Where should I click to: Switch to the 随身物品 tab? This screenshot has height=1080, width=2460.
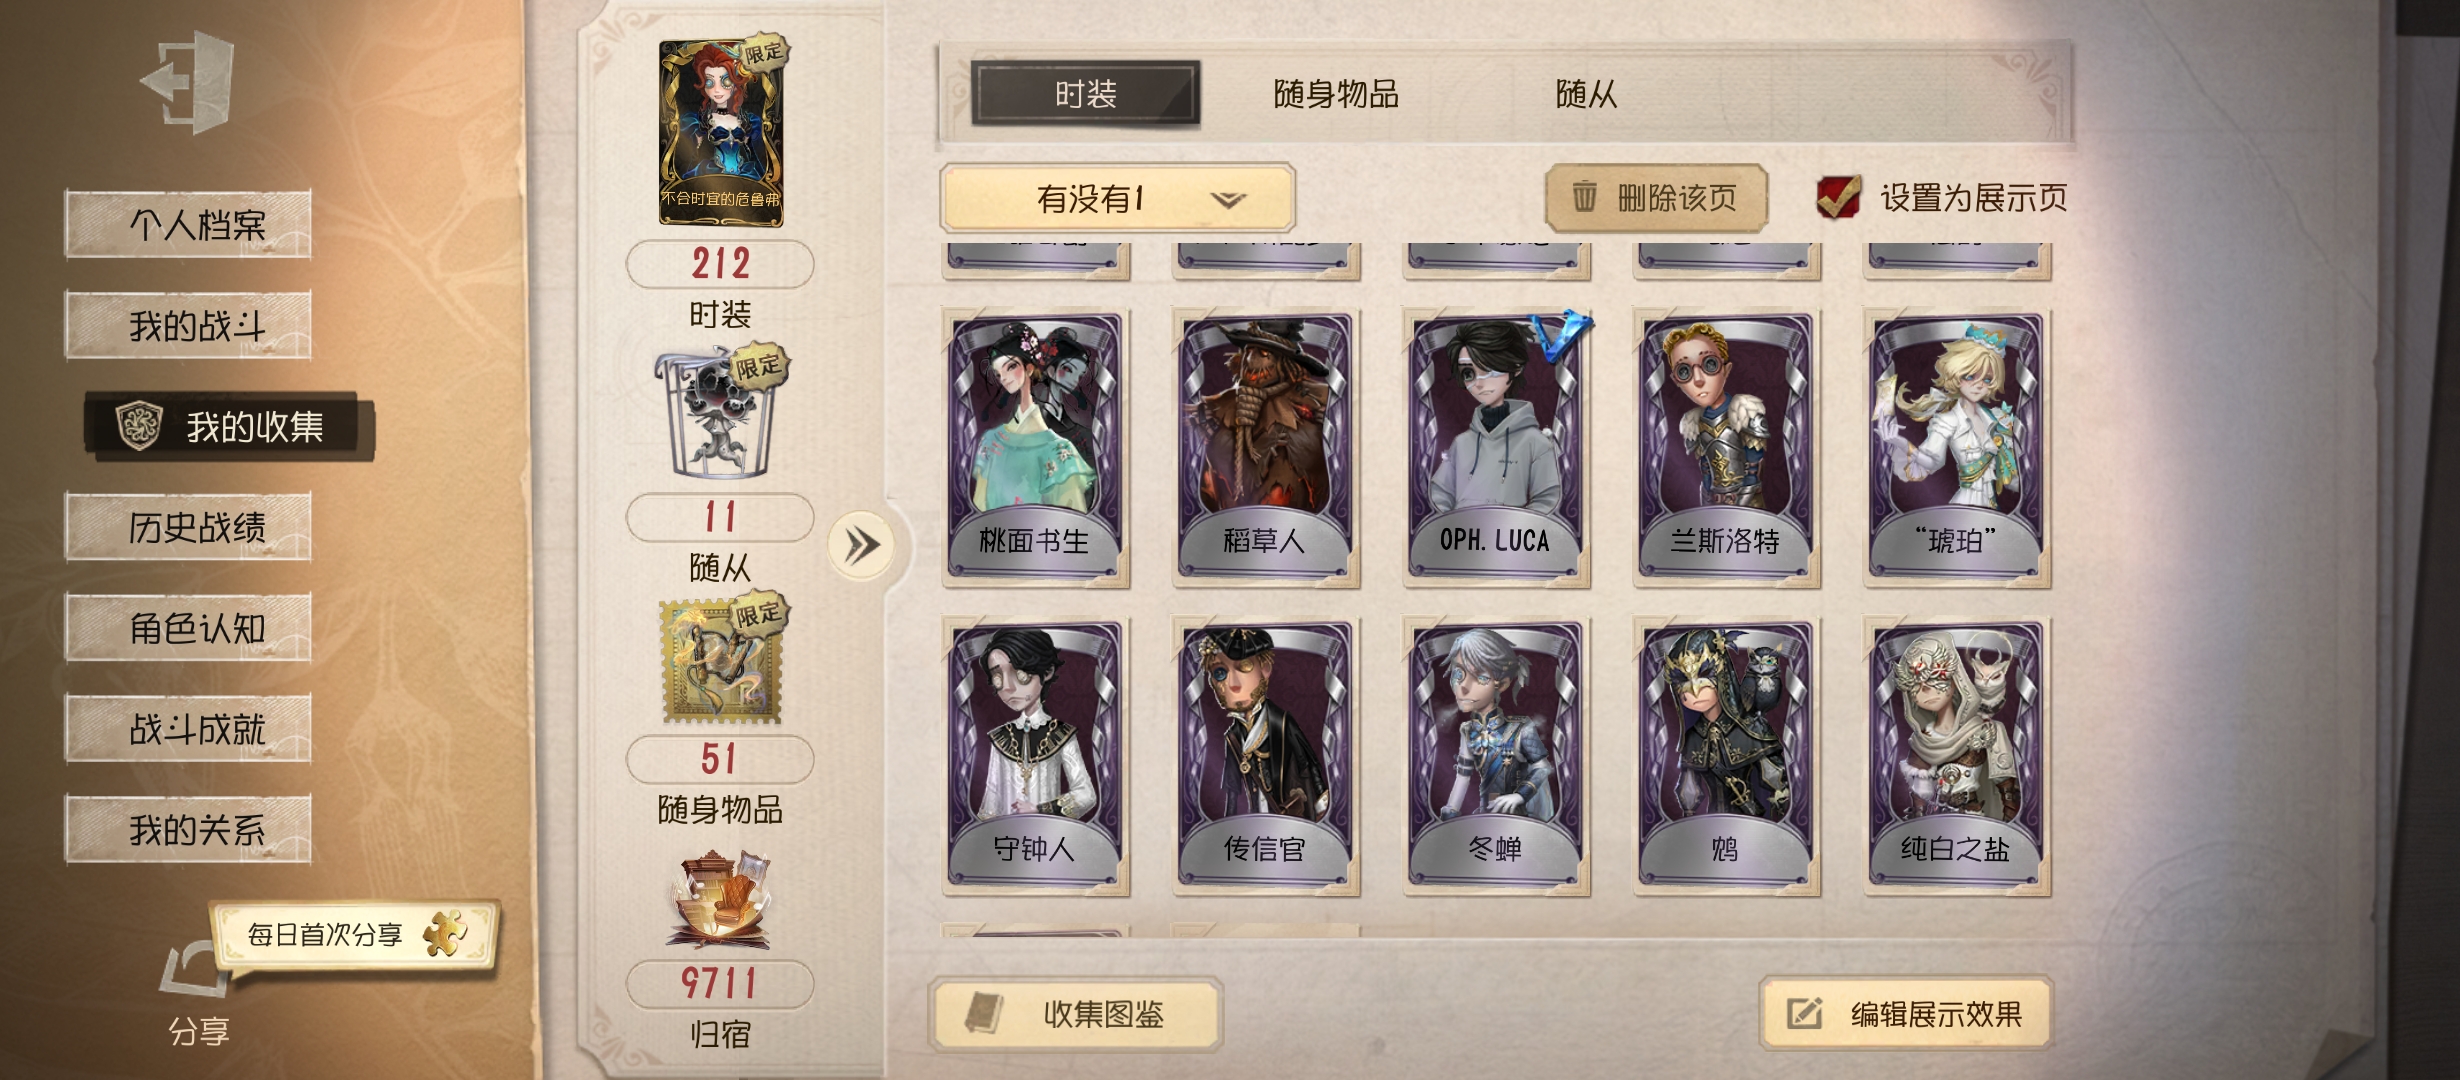click(1336, 94)
